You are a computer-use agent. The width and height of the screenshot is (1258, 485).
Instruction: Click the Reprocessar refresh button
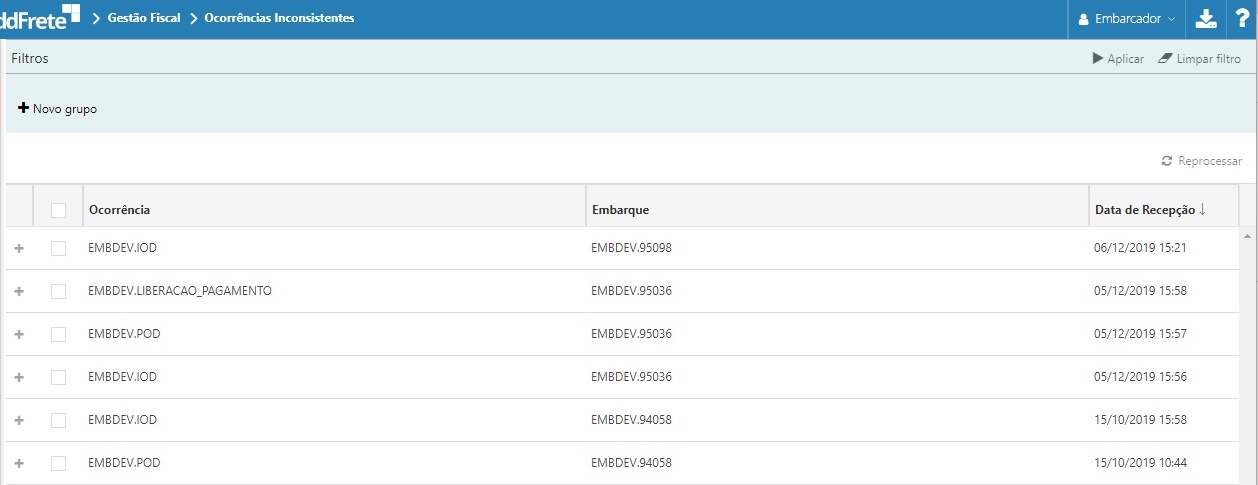coord(1201,161)
